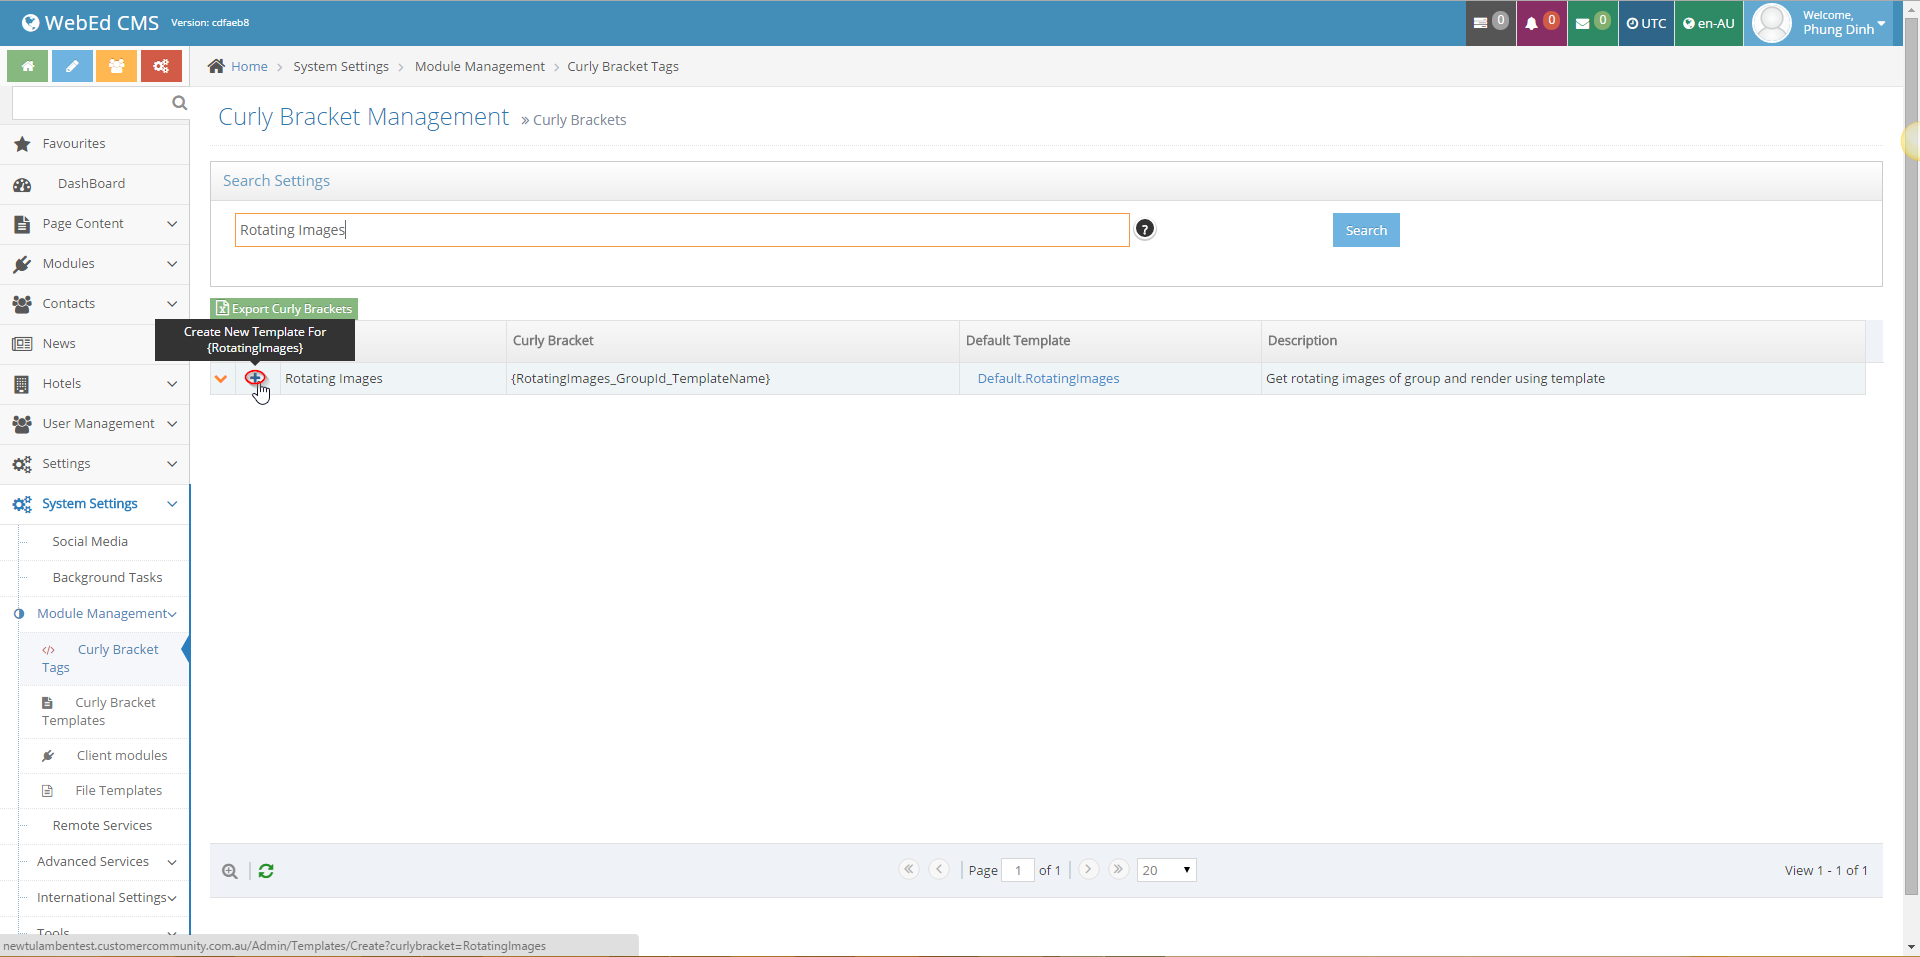Click the en-AU language selector

coord(1708,23)
